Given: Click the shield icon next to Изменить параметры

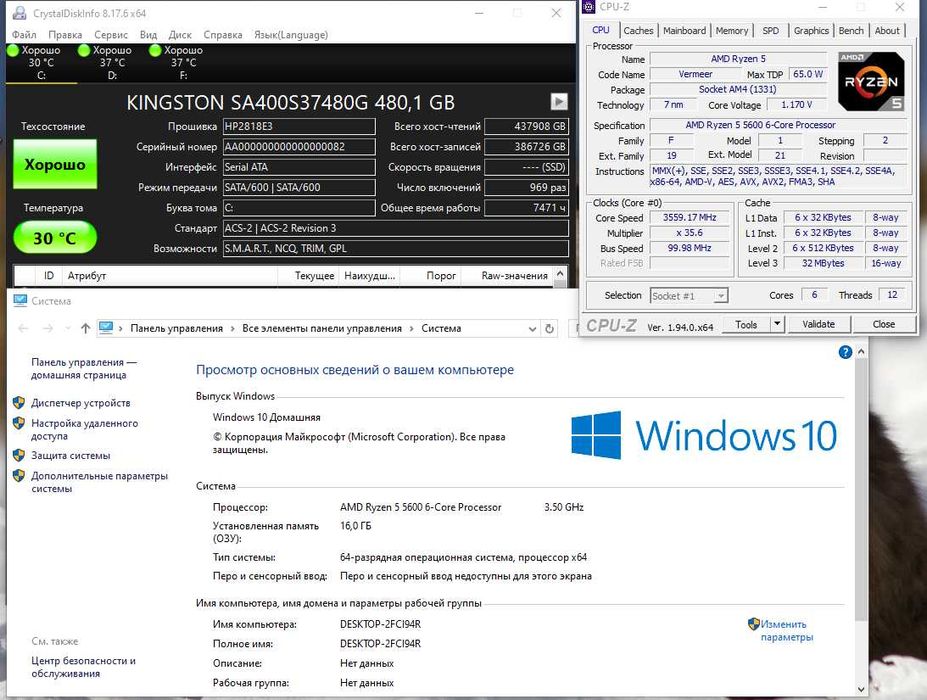Looking at the screenshot, I should (753, 624).
